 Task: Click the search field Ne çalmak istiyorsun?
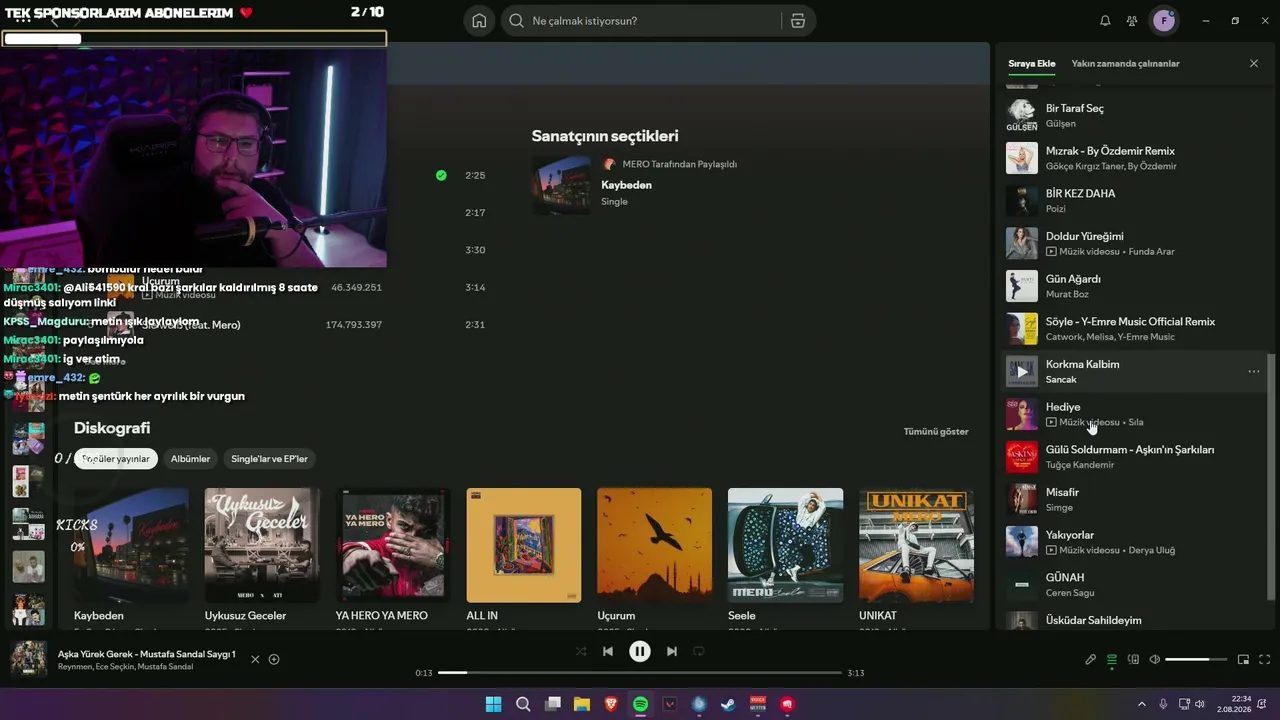point(641,21)
